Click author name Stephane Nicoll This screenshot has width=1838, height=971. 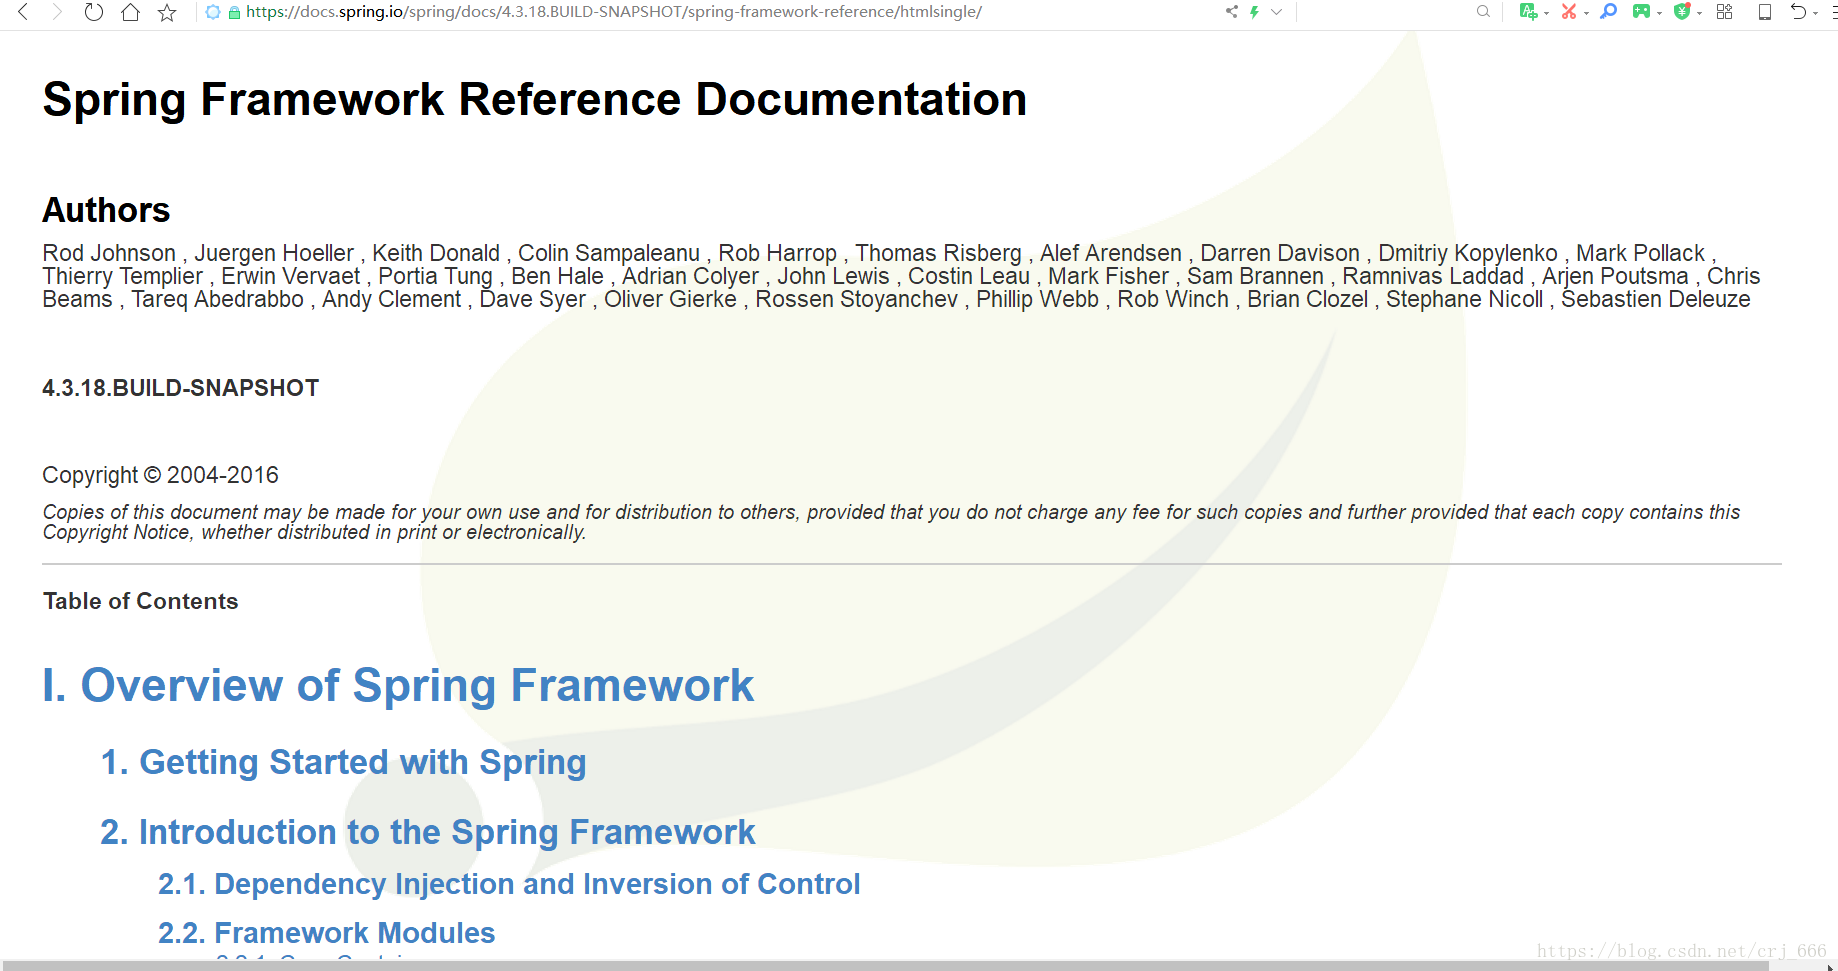click(x=1465, y=299)
